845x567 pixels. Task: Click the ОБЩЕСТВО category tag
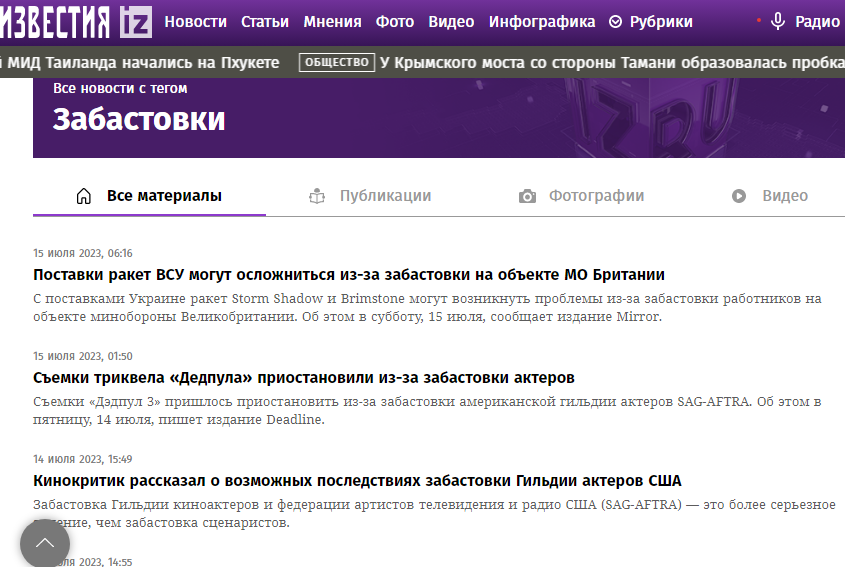[x=337, y=63]
